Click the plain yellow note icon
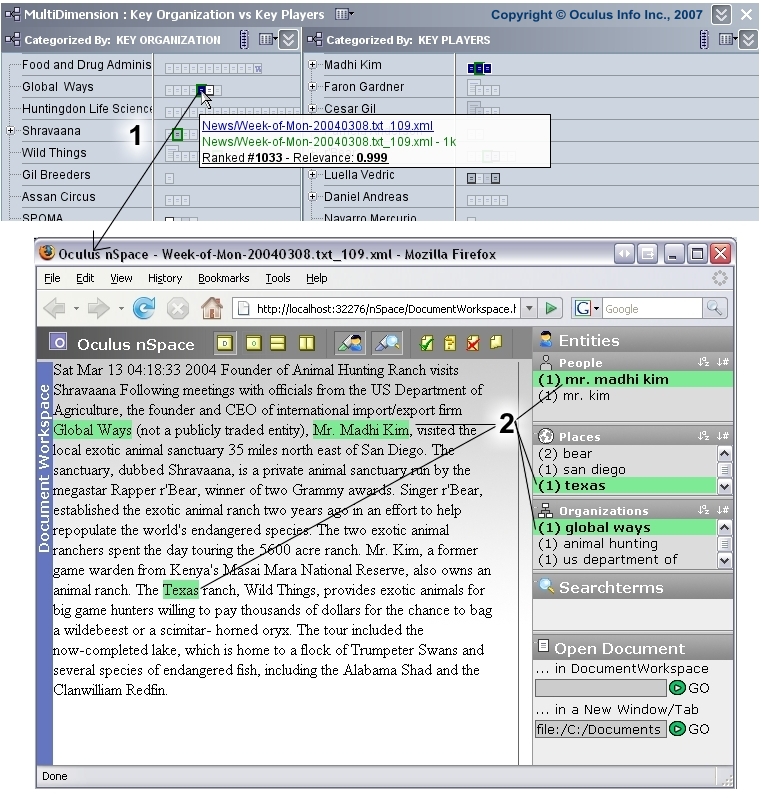This screenshot has width=761, height=798. tap(496, 343)
